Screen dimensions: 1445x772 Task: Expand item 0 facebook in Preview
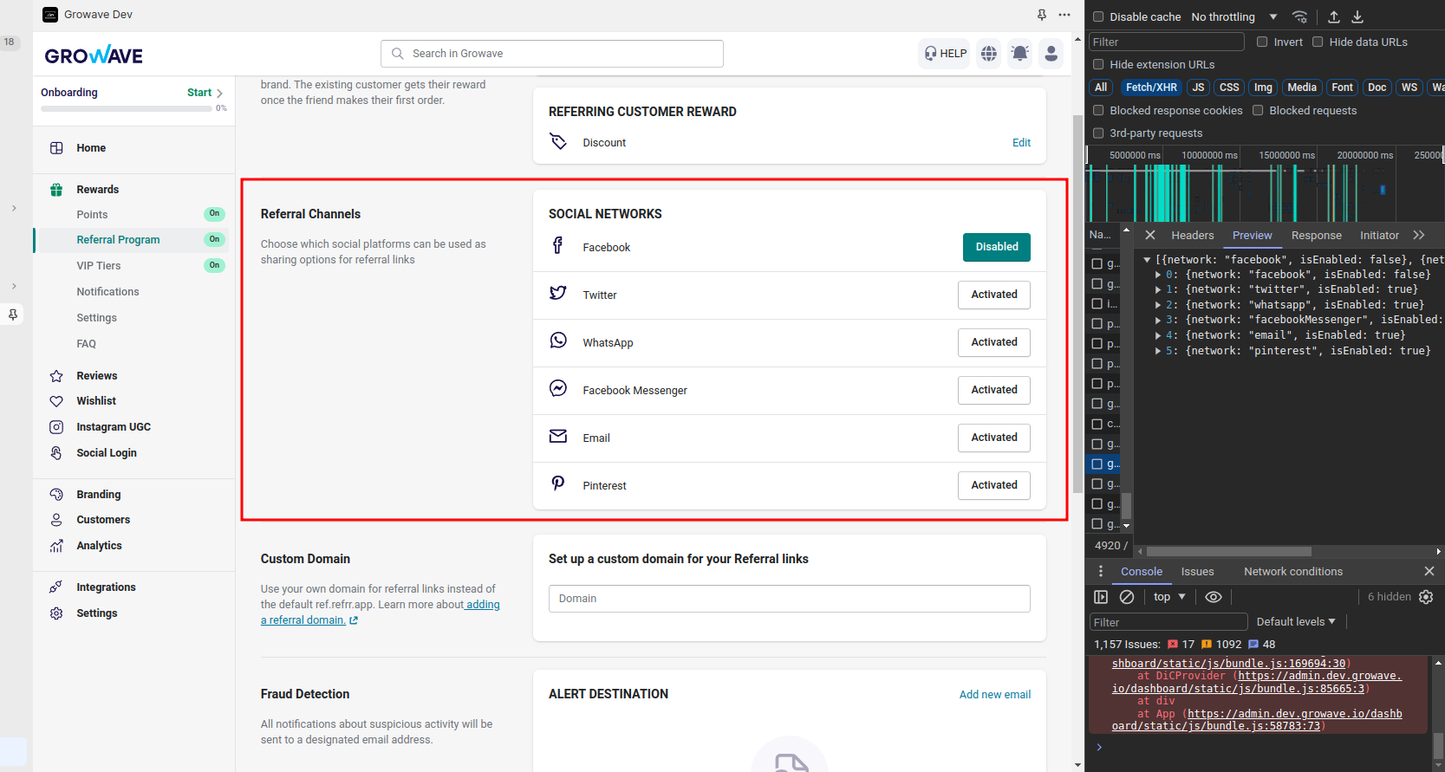[1159, 275]
